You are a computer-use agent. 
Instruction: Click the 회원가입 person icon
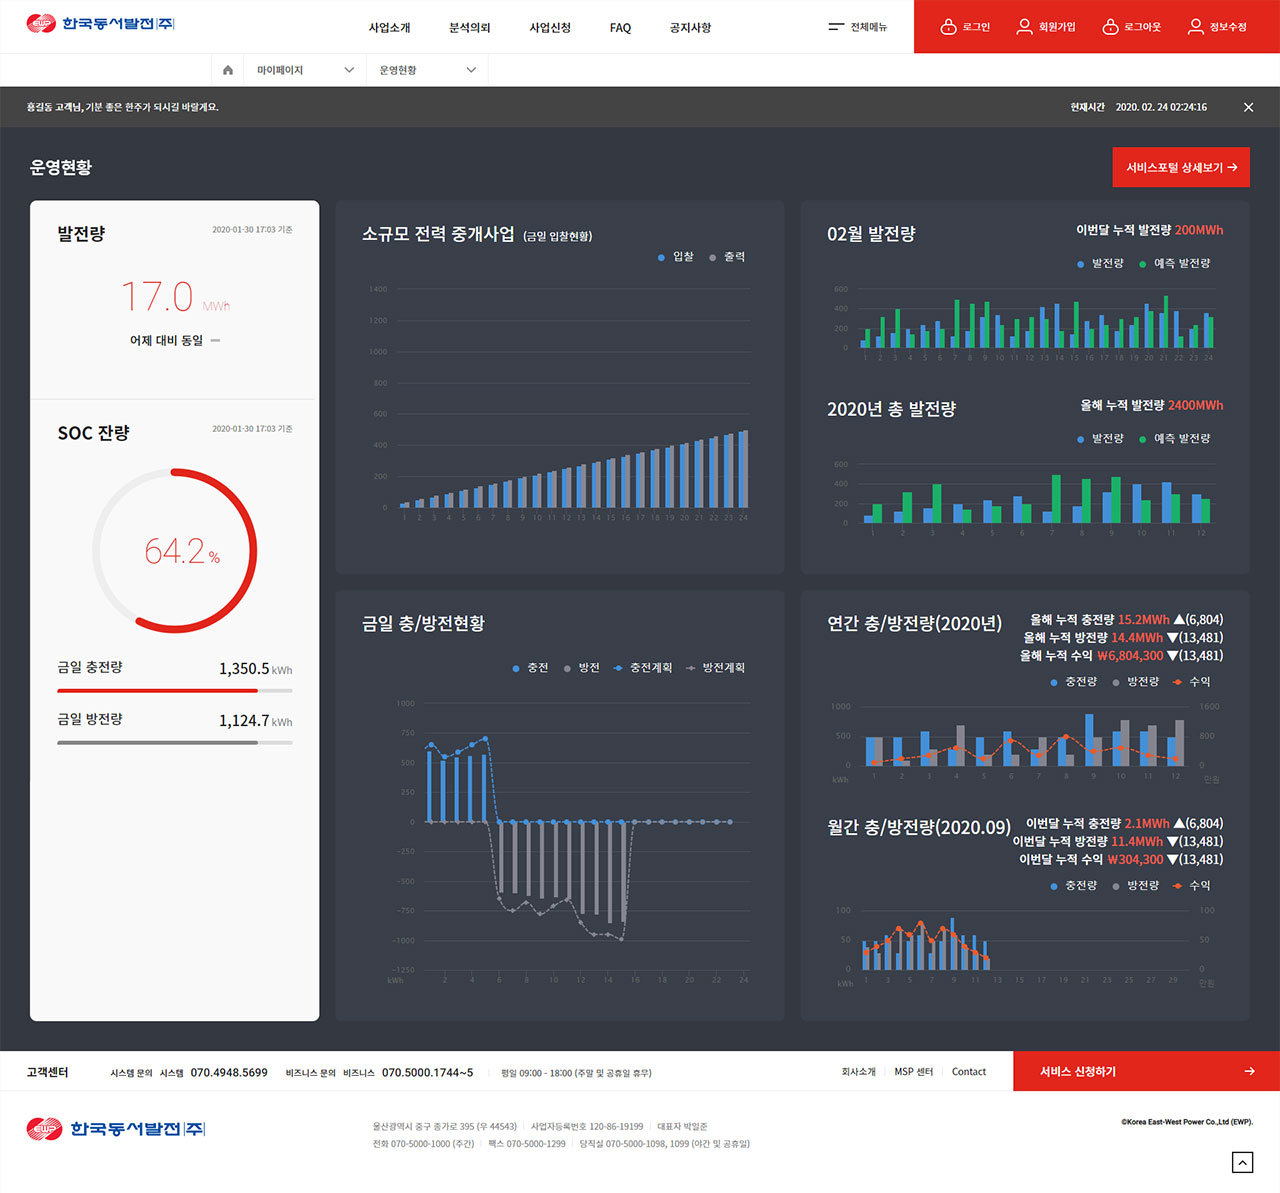point(1024,27)
